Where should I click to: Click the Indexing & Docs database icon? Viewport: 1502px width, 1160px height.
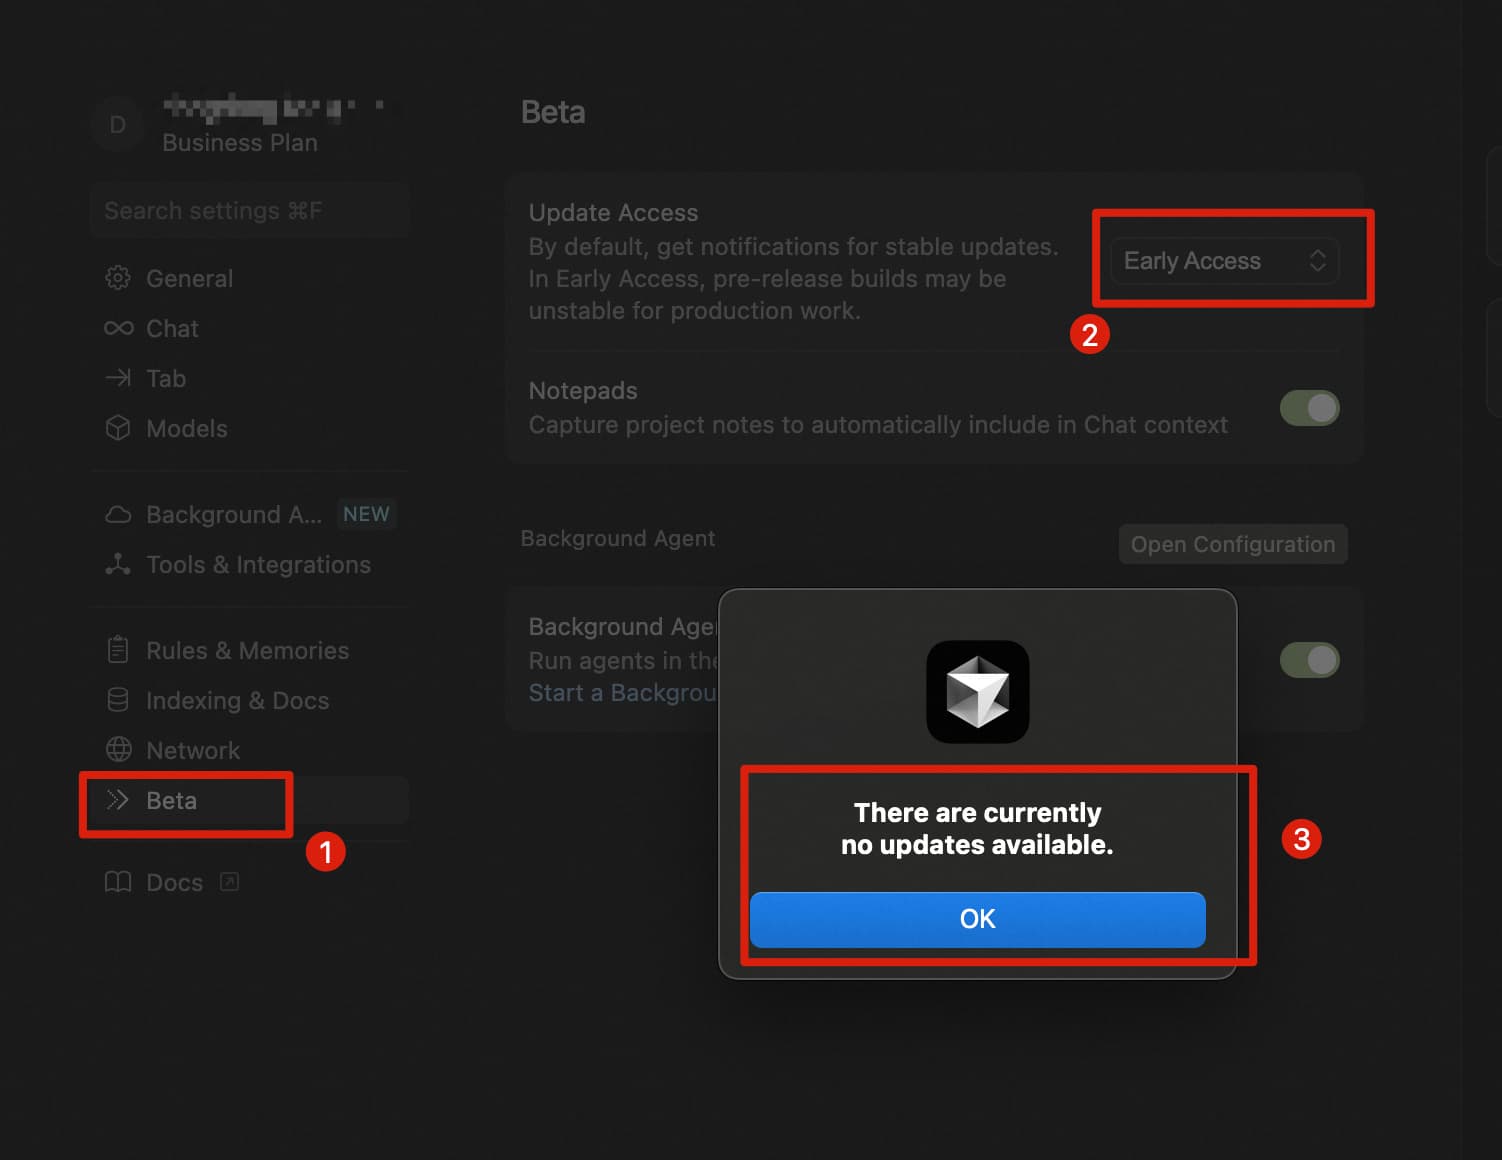point(118,700)
